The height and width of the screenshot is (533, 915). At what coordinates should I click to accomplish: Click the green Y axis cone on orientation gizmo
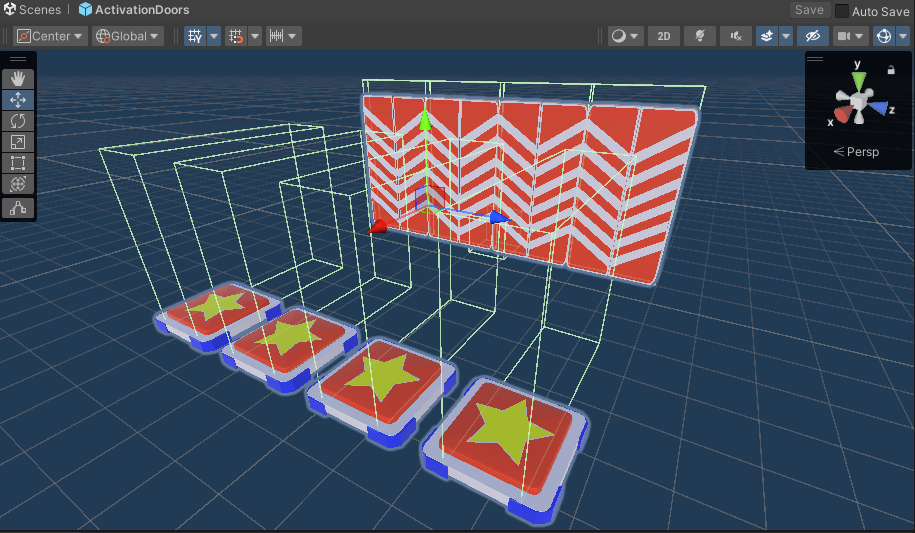pos(858,80)
